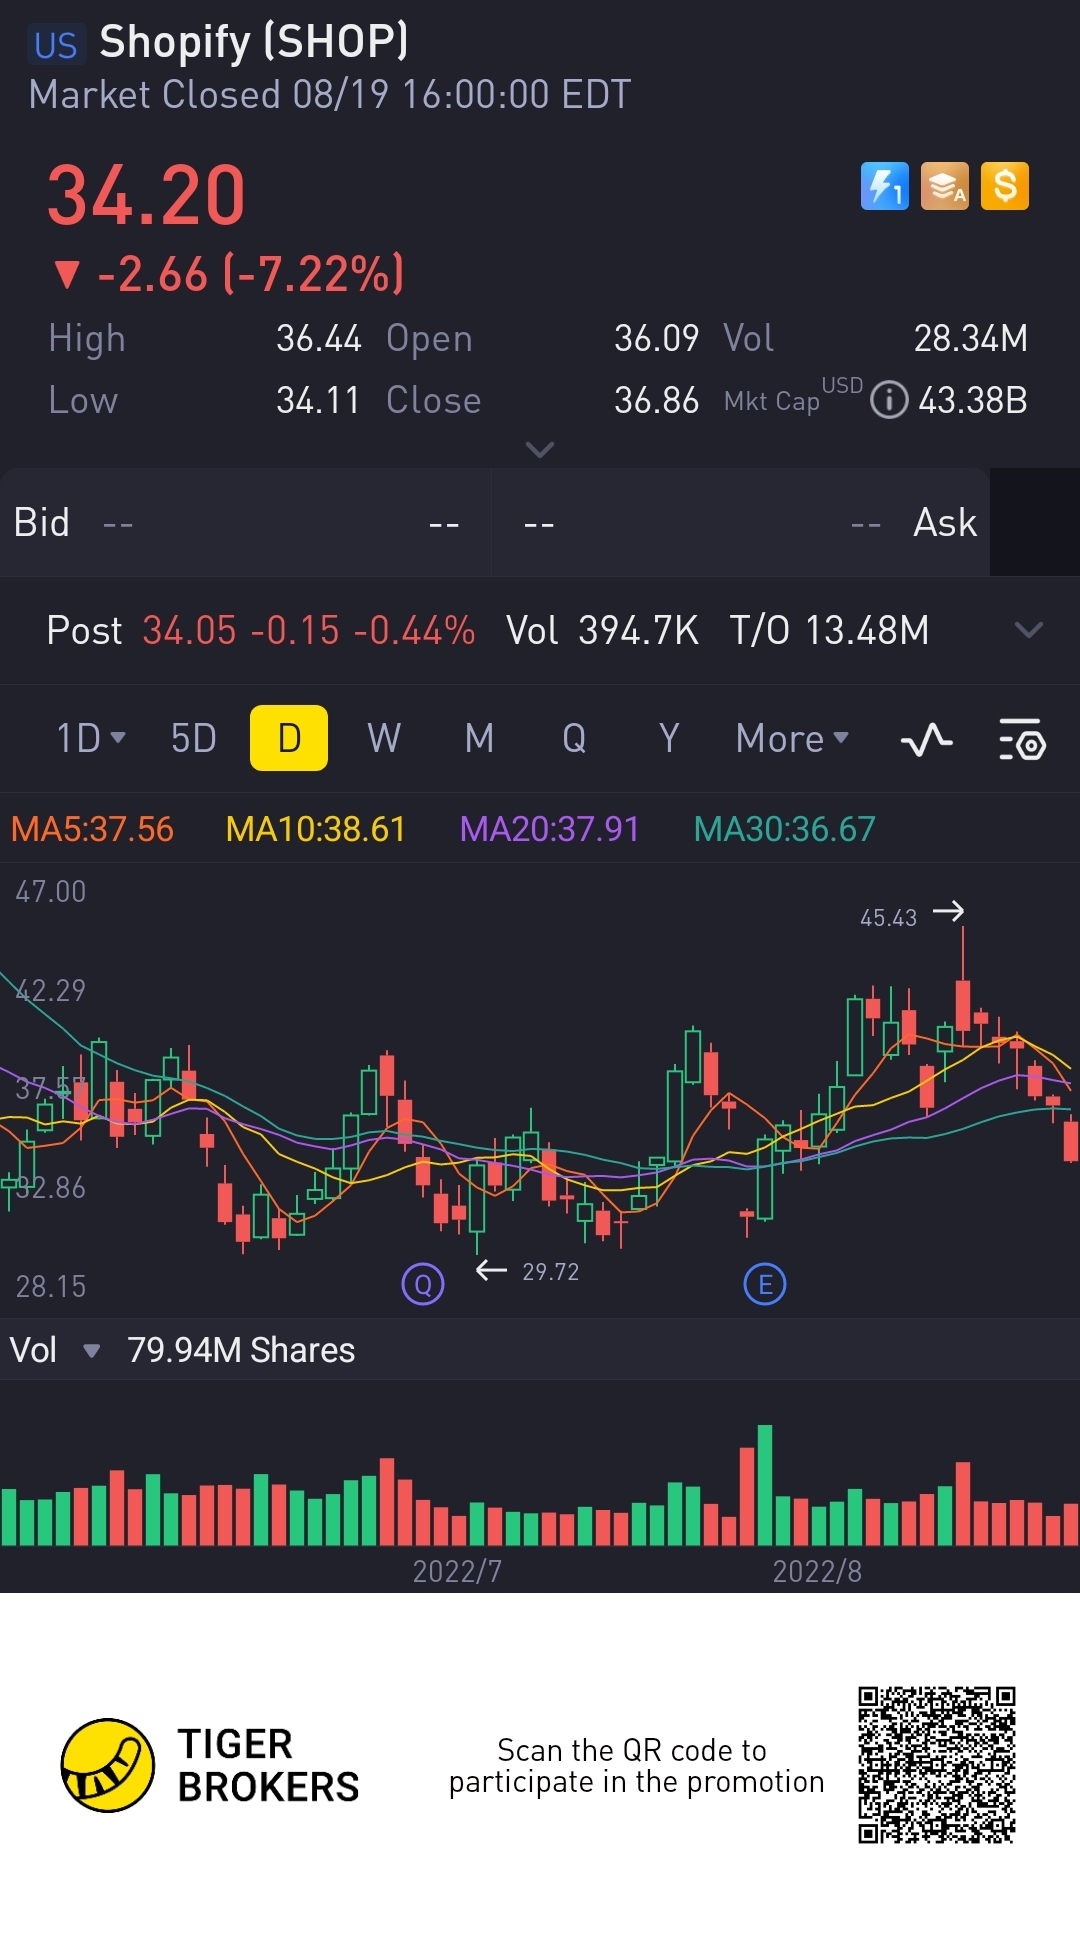Tap the 29.72 low price label
Image resolution: width=1080 pixels, height=1938 pixels.
(x=550, y=1272)
